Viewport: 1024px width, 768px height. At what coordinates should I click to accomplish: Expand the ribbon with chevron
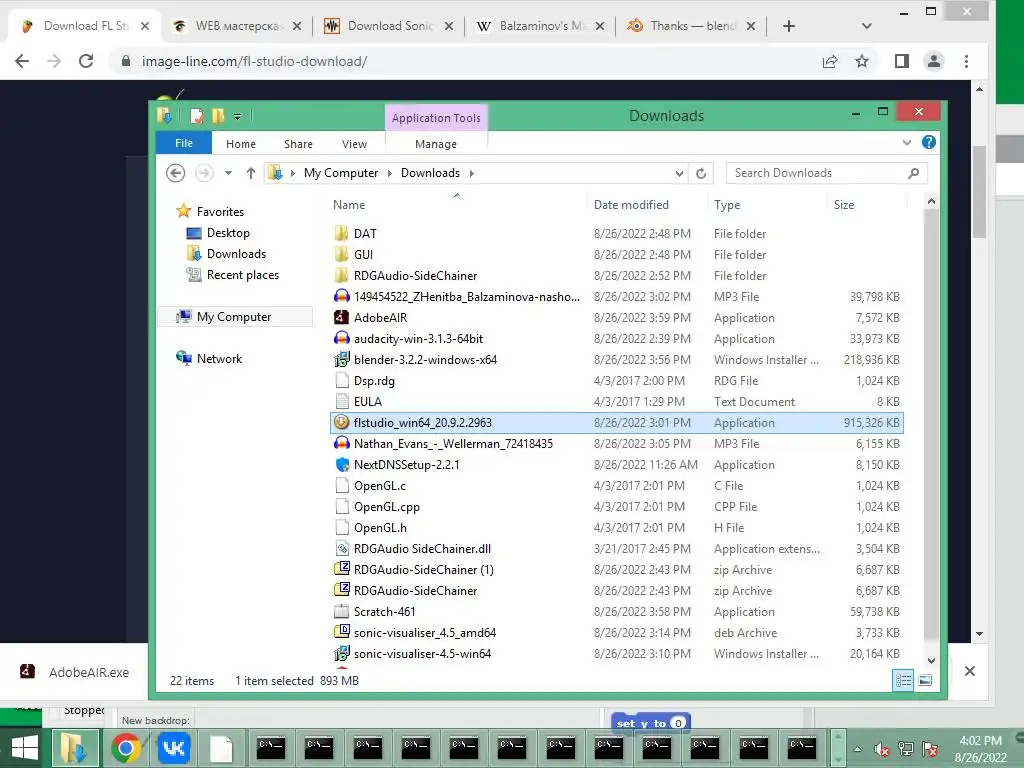[906, 142]
